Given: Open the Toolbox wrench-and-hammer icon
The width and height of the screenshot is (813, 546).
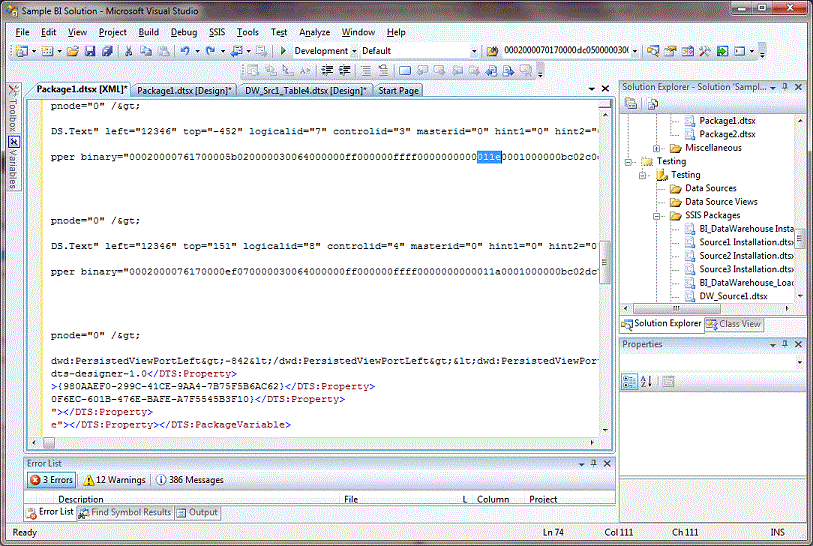Looking at the screenshot, I should (x=705, y=51).
